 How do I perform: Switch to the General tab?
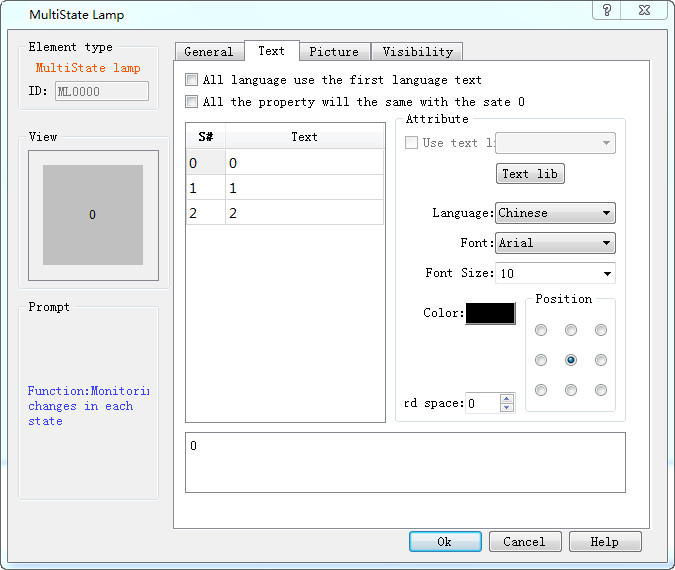pos(209,52)
